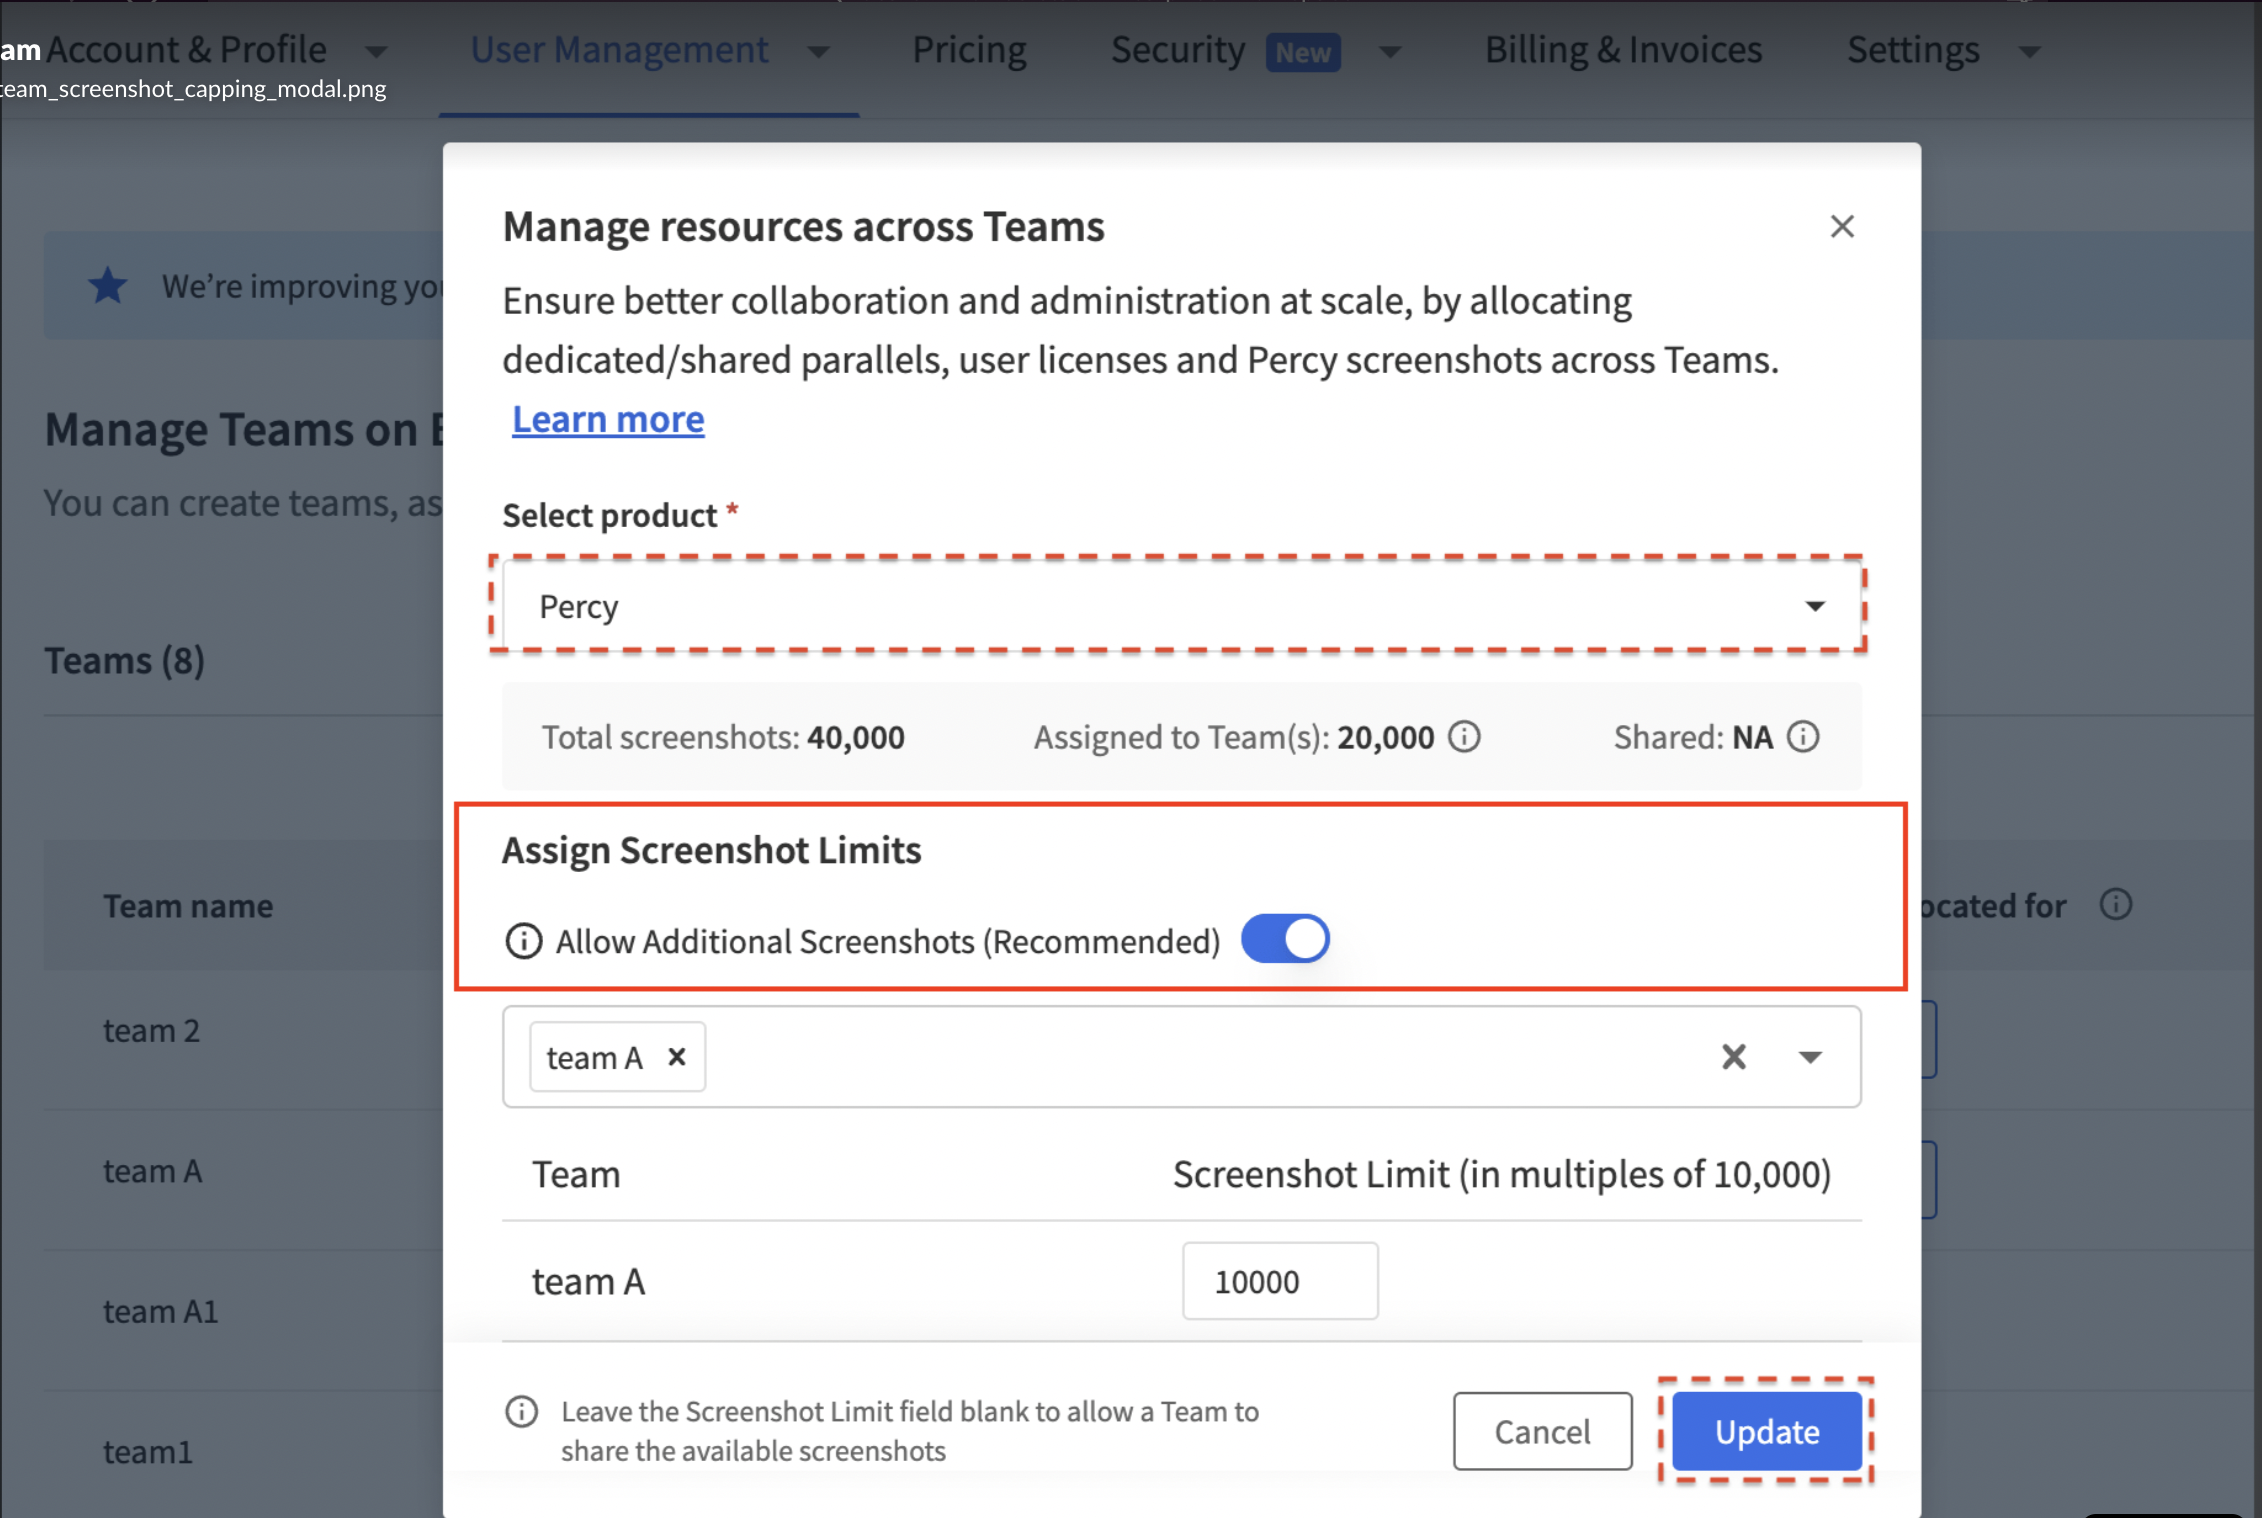Open the Security tab
This screenshot has width=2262, height=1518.
1178,50
